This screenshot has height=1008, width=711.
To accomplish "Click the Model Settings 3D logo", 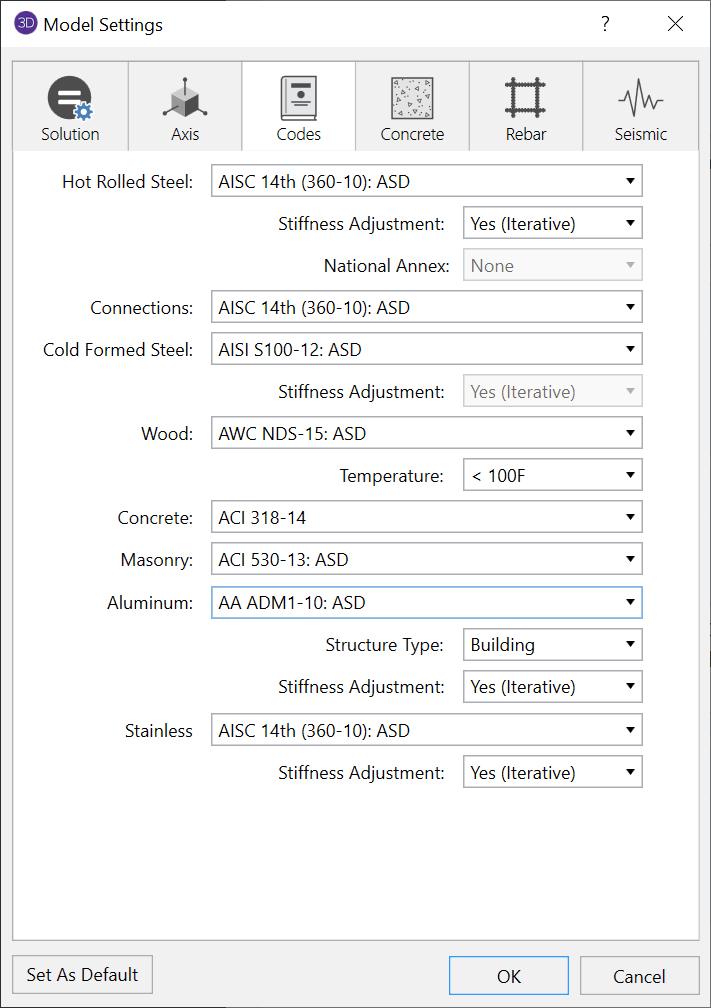I will (x=26, y=24).
